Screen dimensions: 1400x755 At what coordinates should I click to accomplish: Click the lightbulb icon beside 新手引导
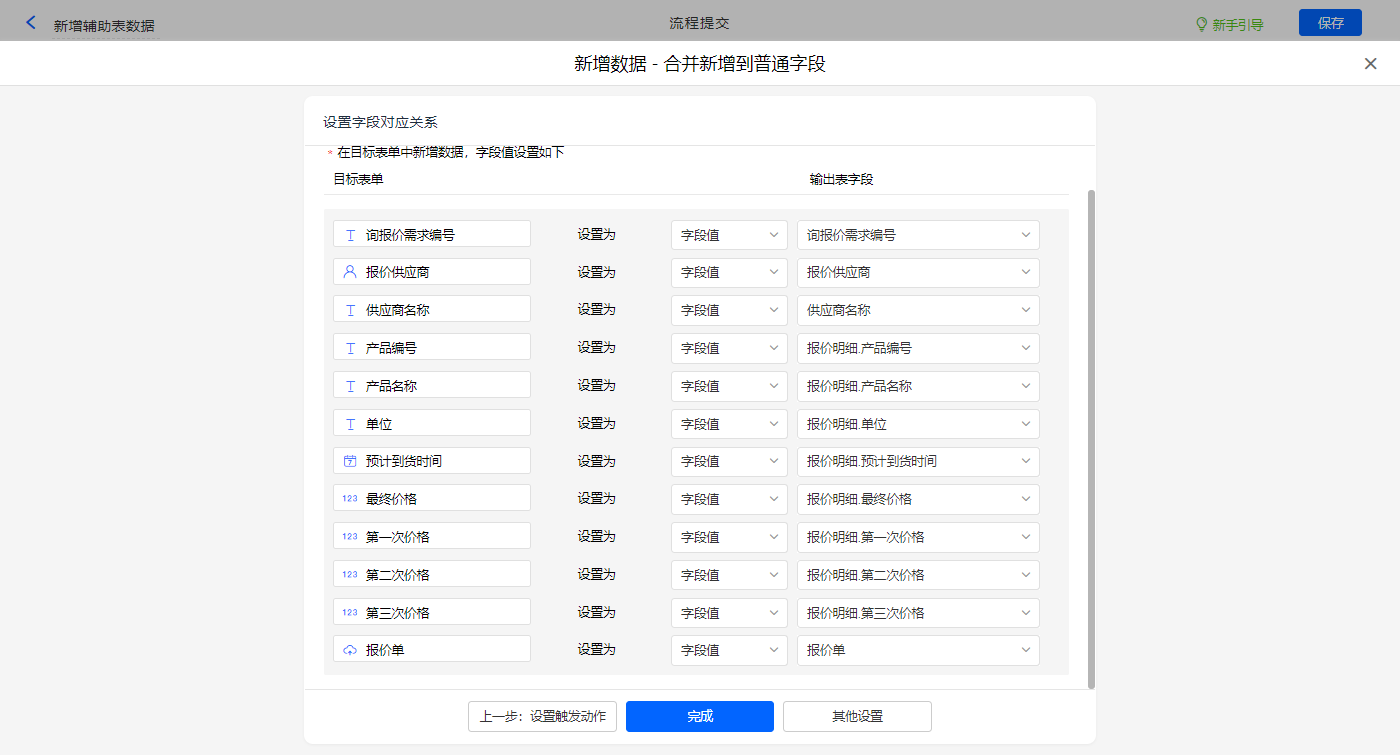coord(1201,24)
